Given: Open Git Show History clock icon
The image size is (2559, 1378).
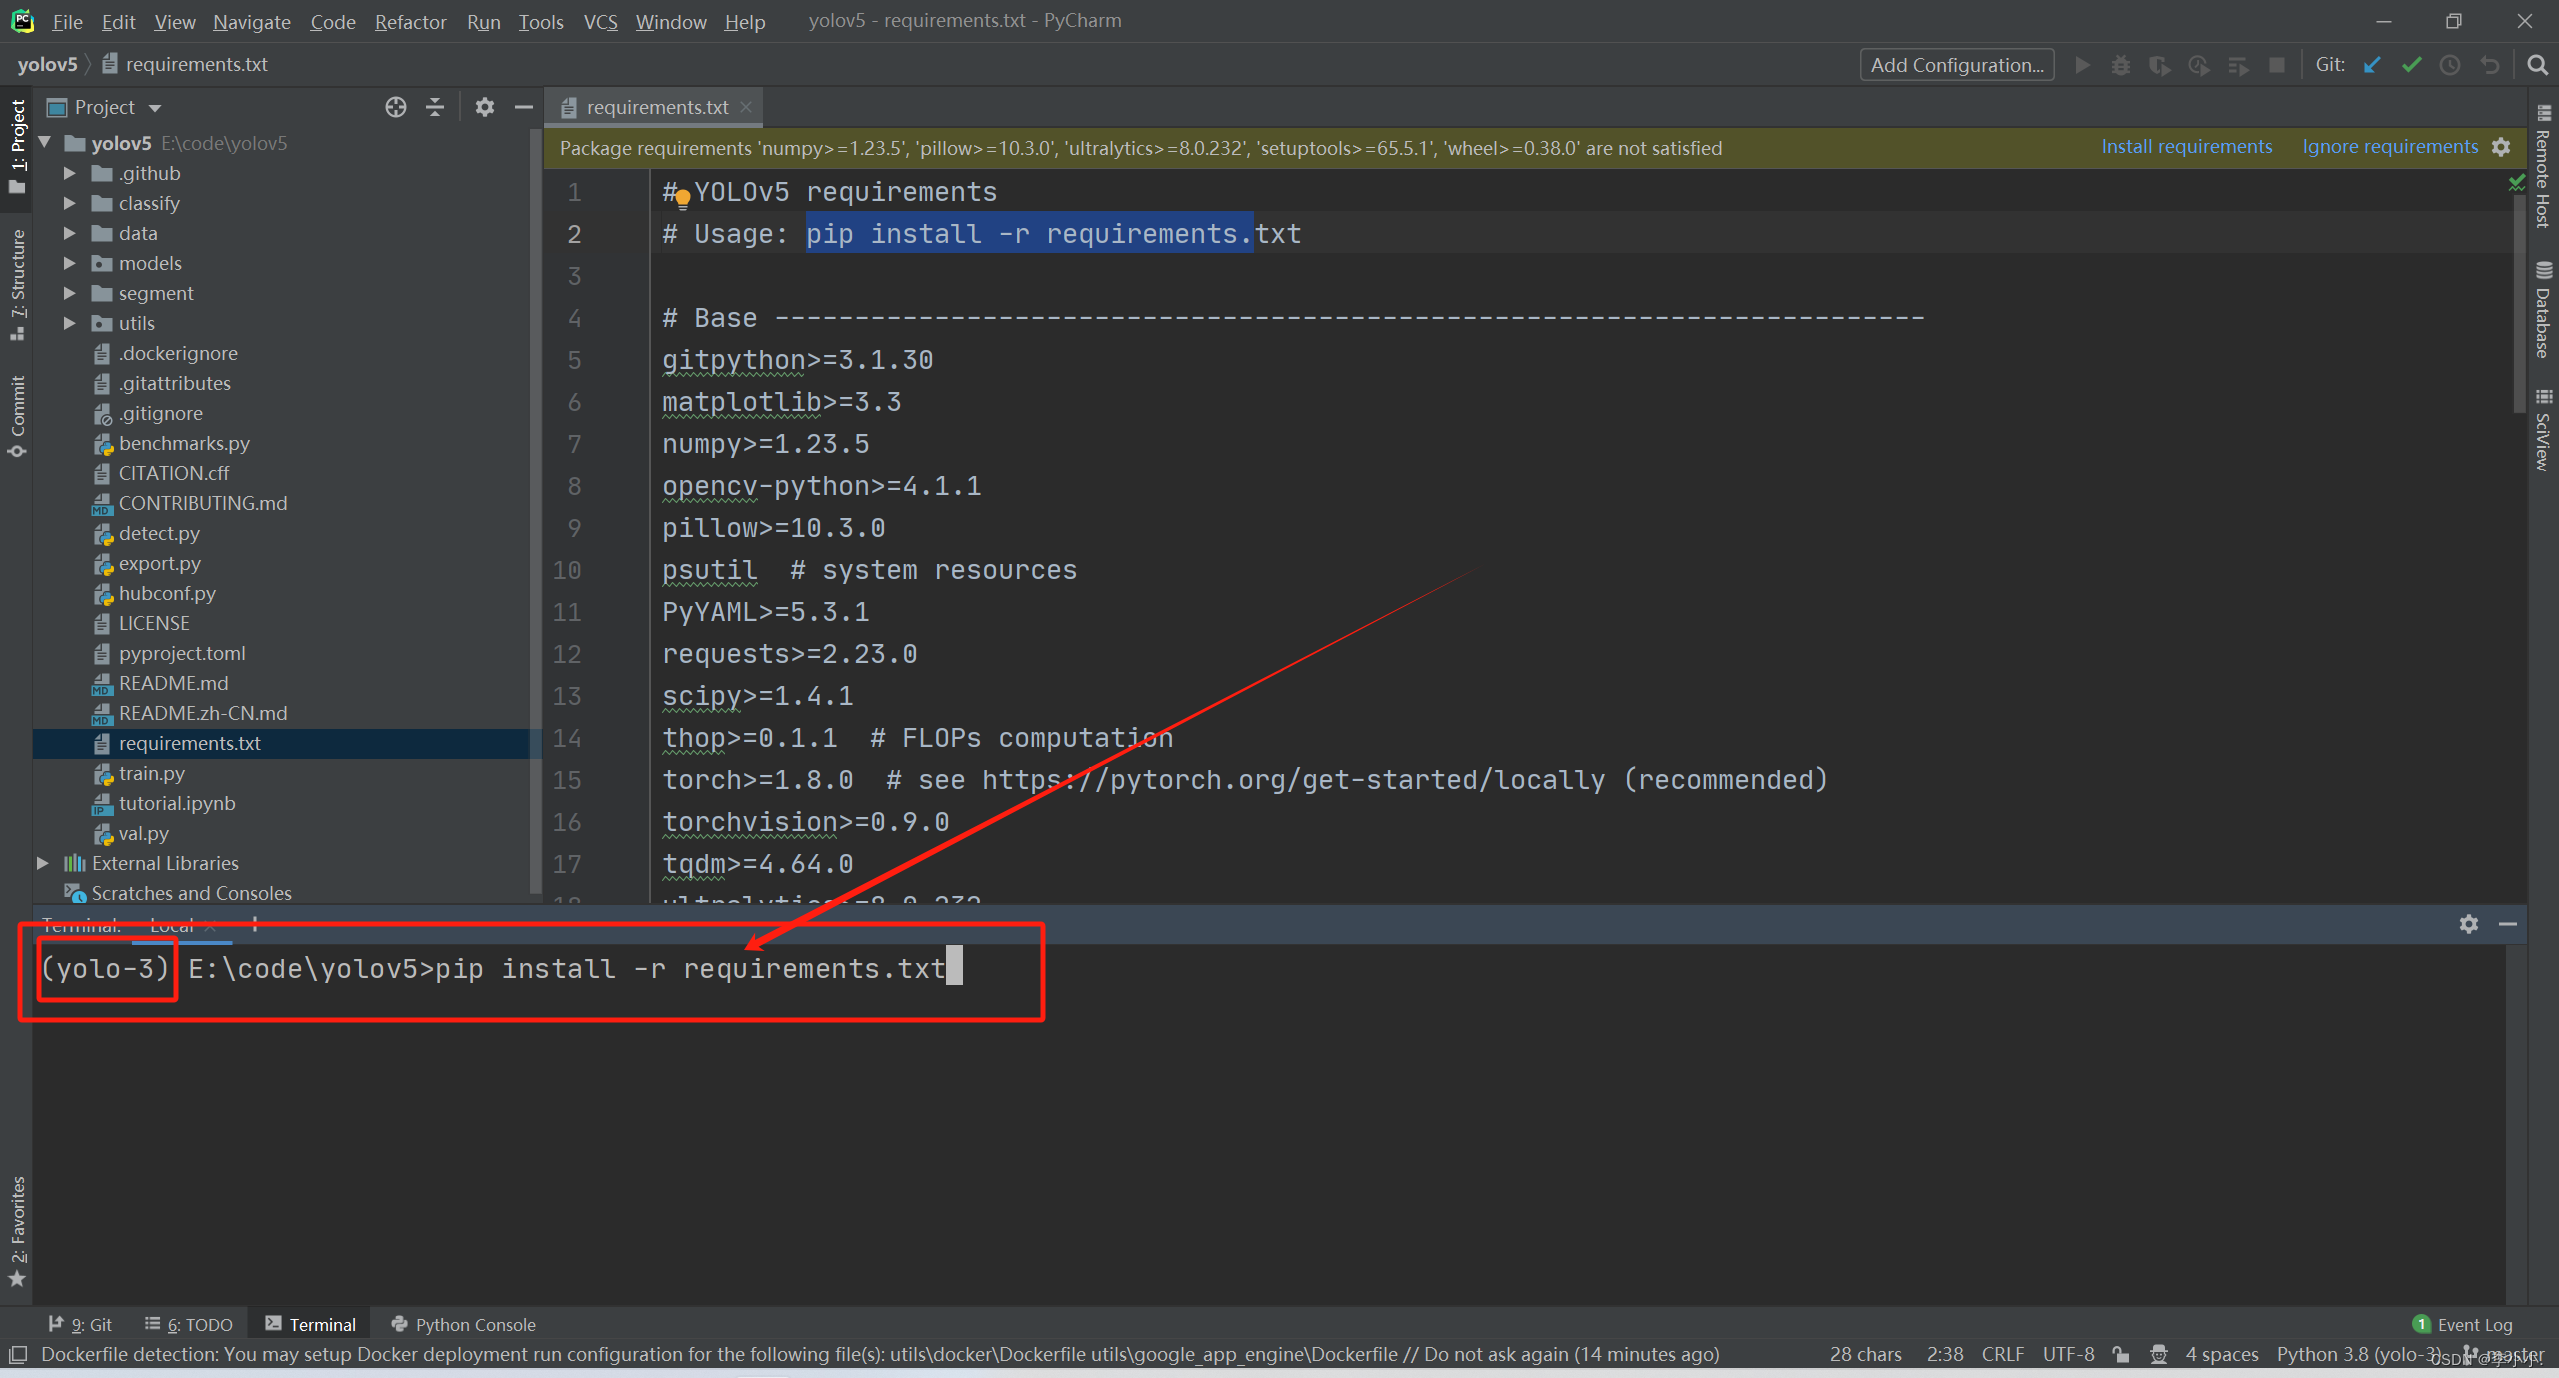Looking at the screenshot, I should click(2450, 65).
